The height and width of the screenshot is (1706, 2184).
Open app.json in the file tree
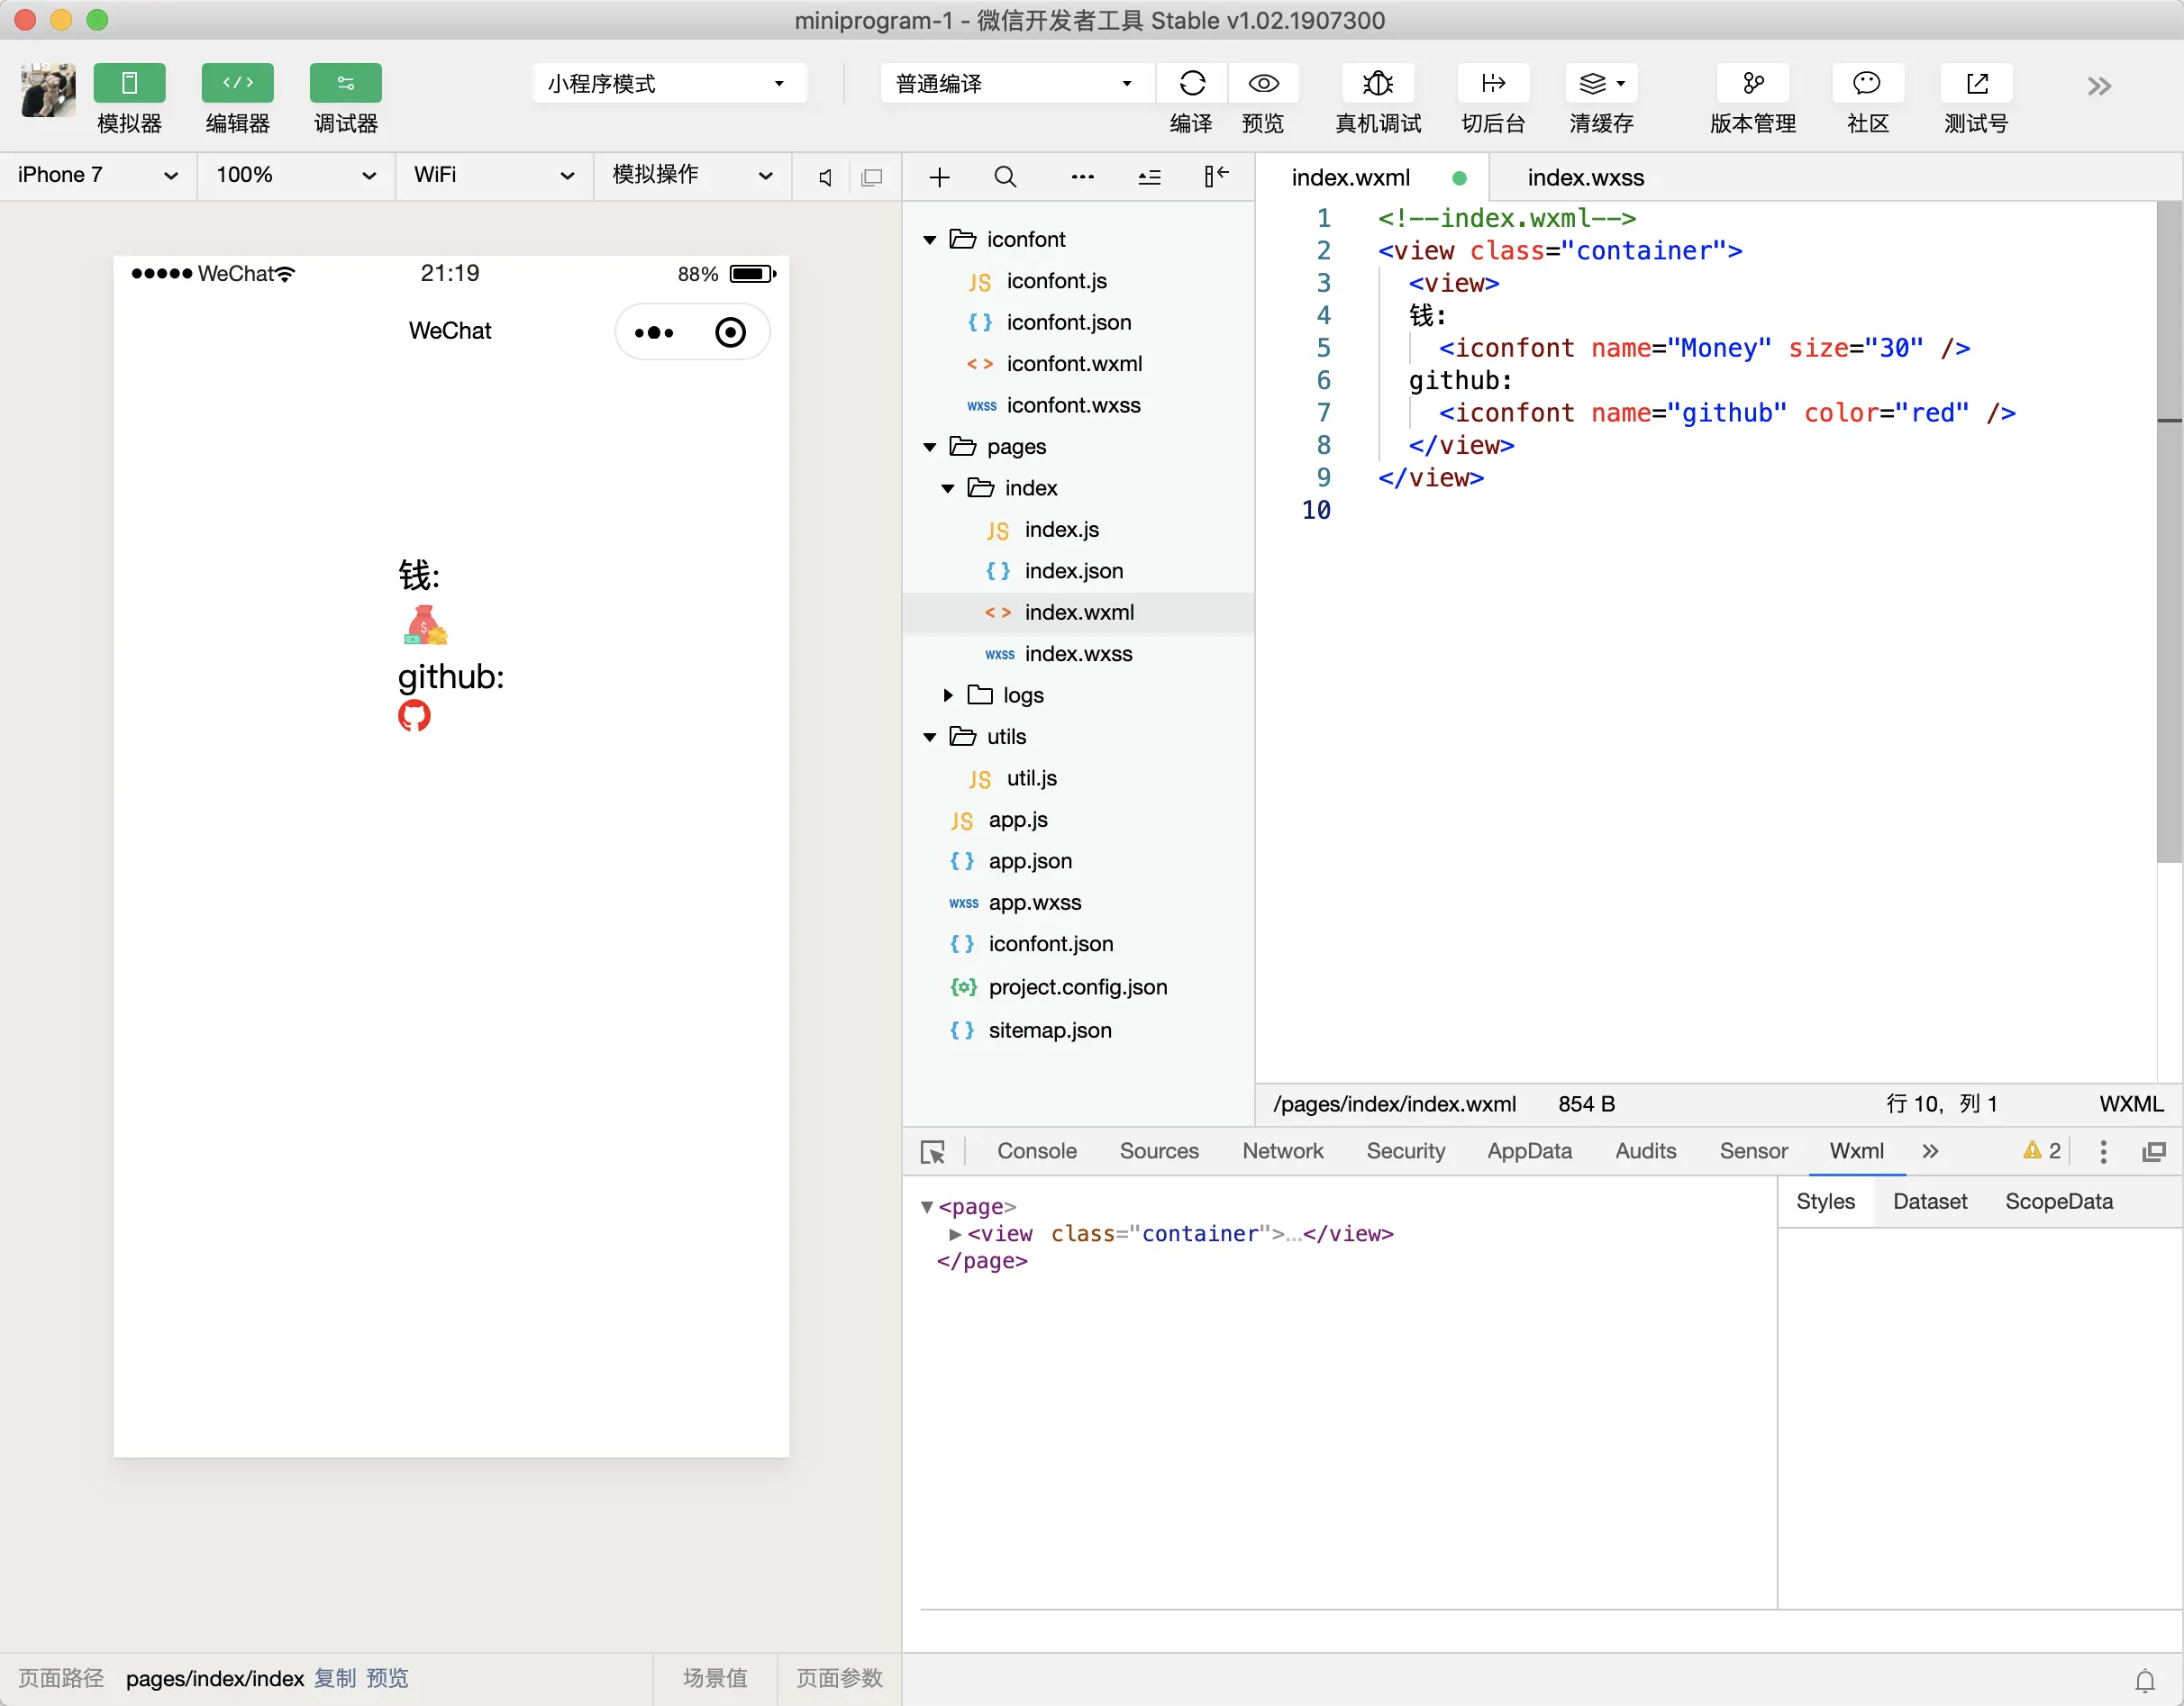1029,861
